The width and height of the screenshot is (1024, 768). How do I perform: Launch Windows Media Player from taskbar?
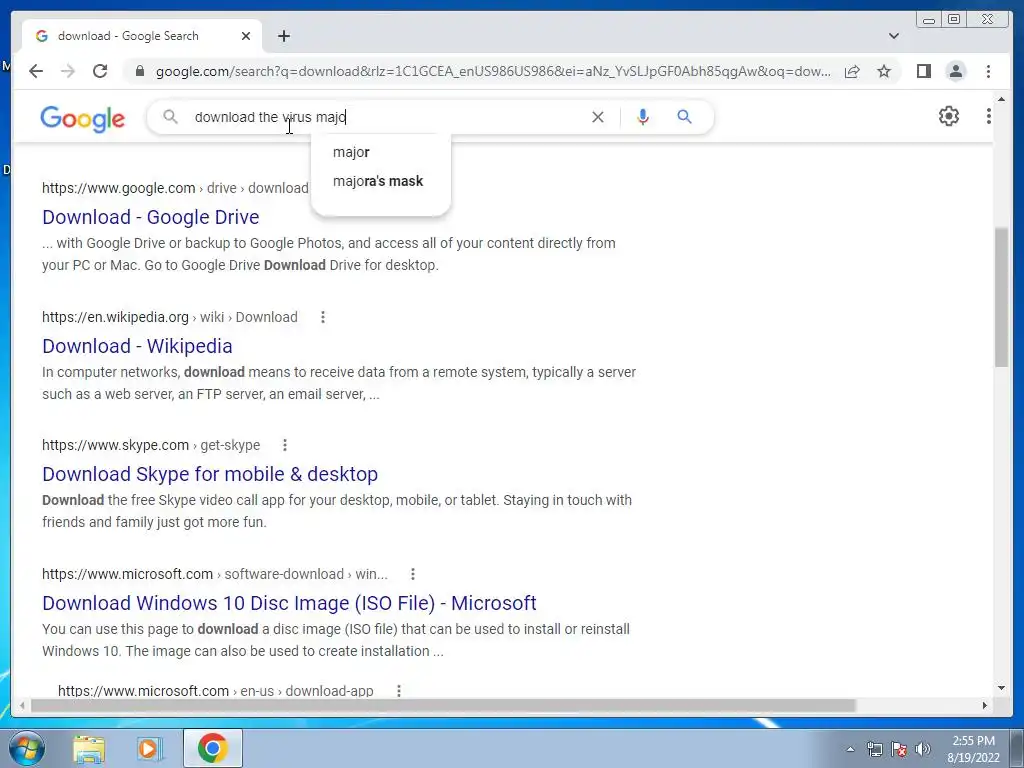click(x=150, y=748)
